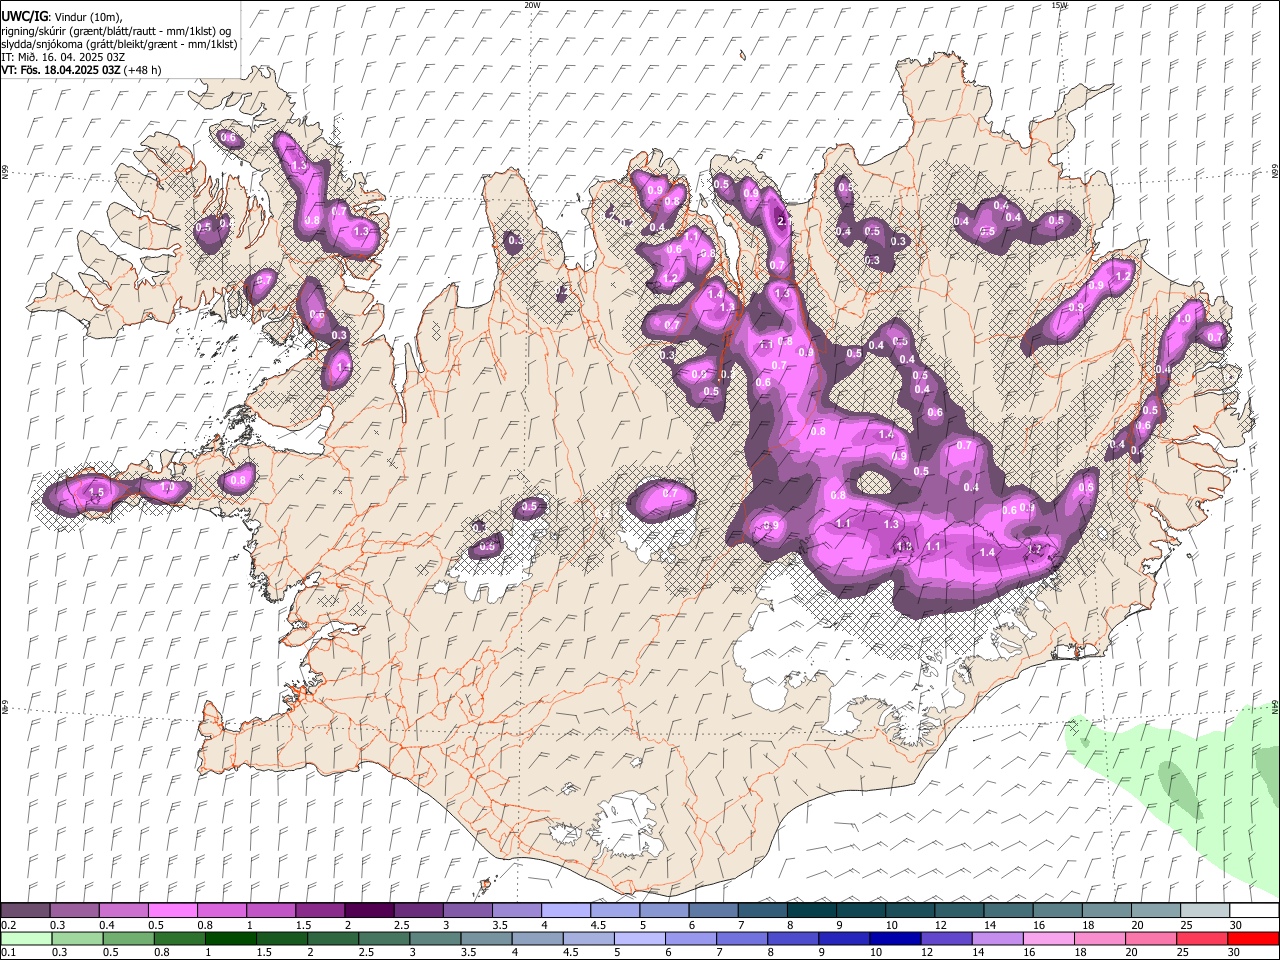
Task: Click the "IT: Mið. 16. 04. 2025 03Z" line
Action: click(x=63, y=57)
